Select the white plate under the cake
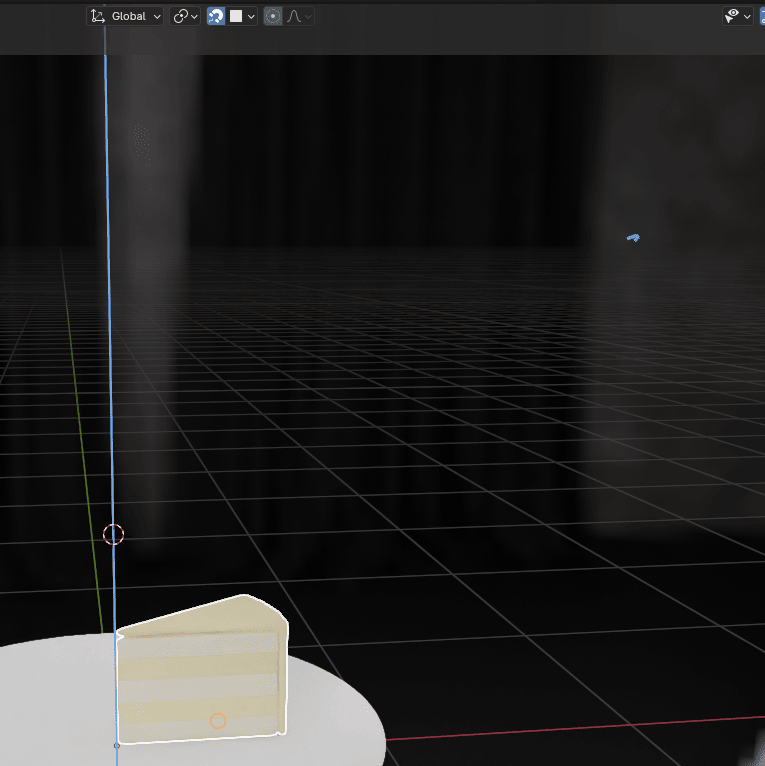Screen dimensions: 765x766 (x=330, y=720)
